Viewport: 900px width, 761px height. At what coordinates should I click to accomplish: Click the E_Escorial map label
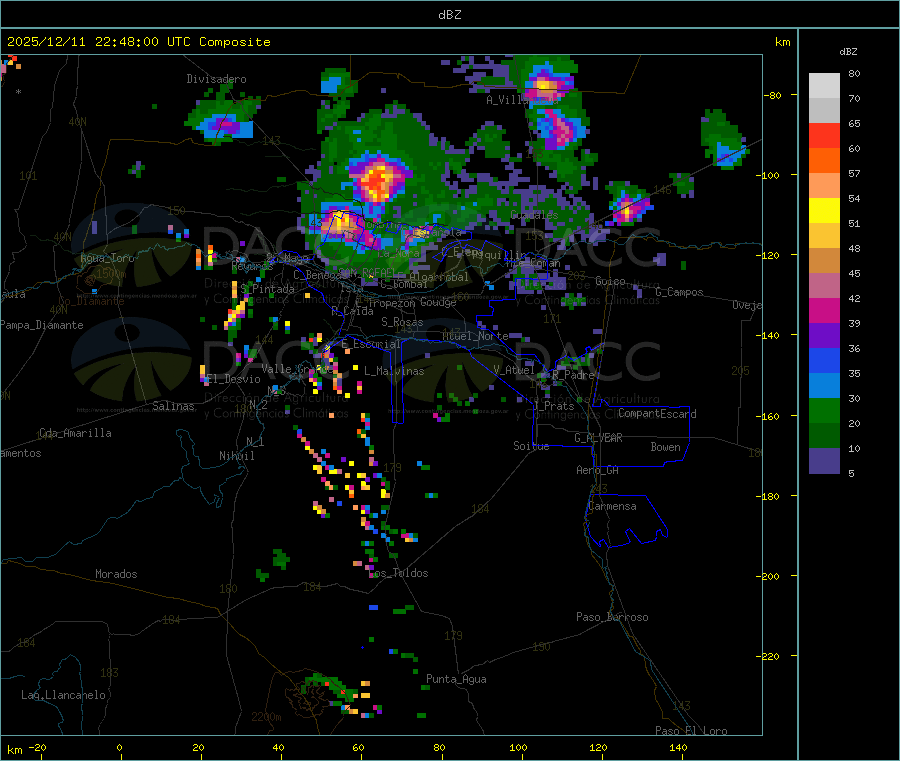pyautogui.click(x=371, y=344)
